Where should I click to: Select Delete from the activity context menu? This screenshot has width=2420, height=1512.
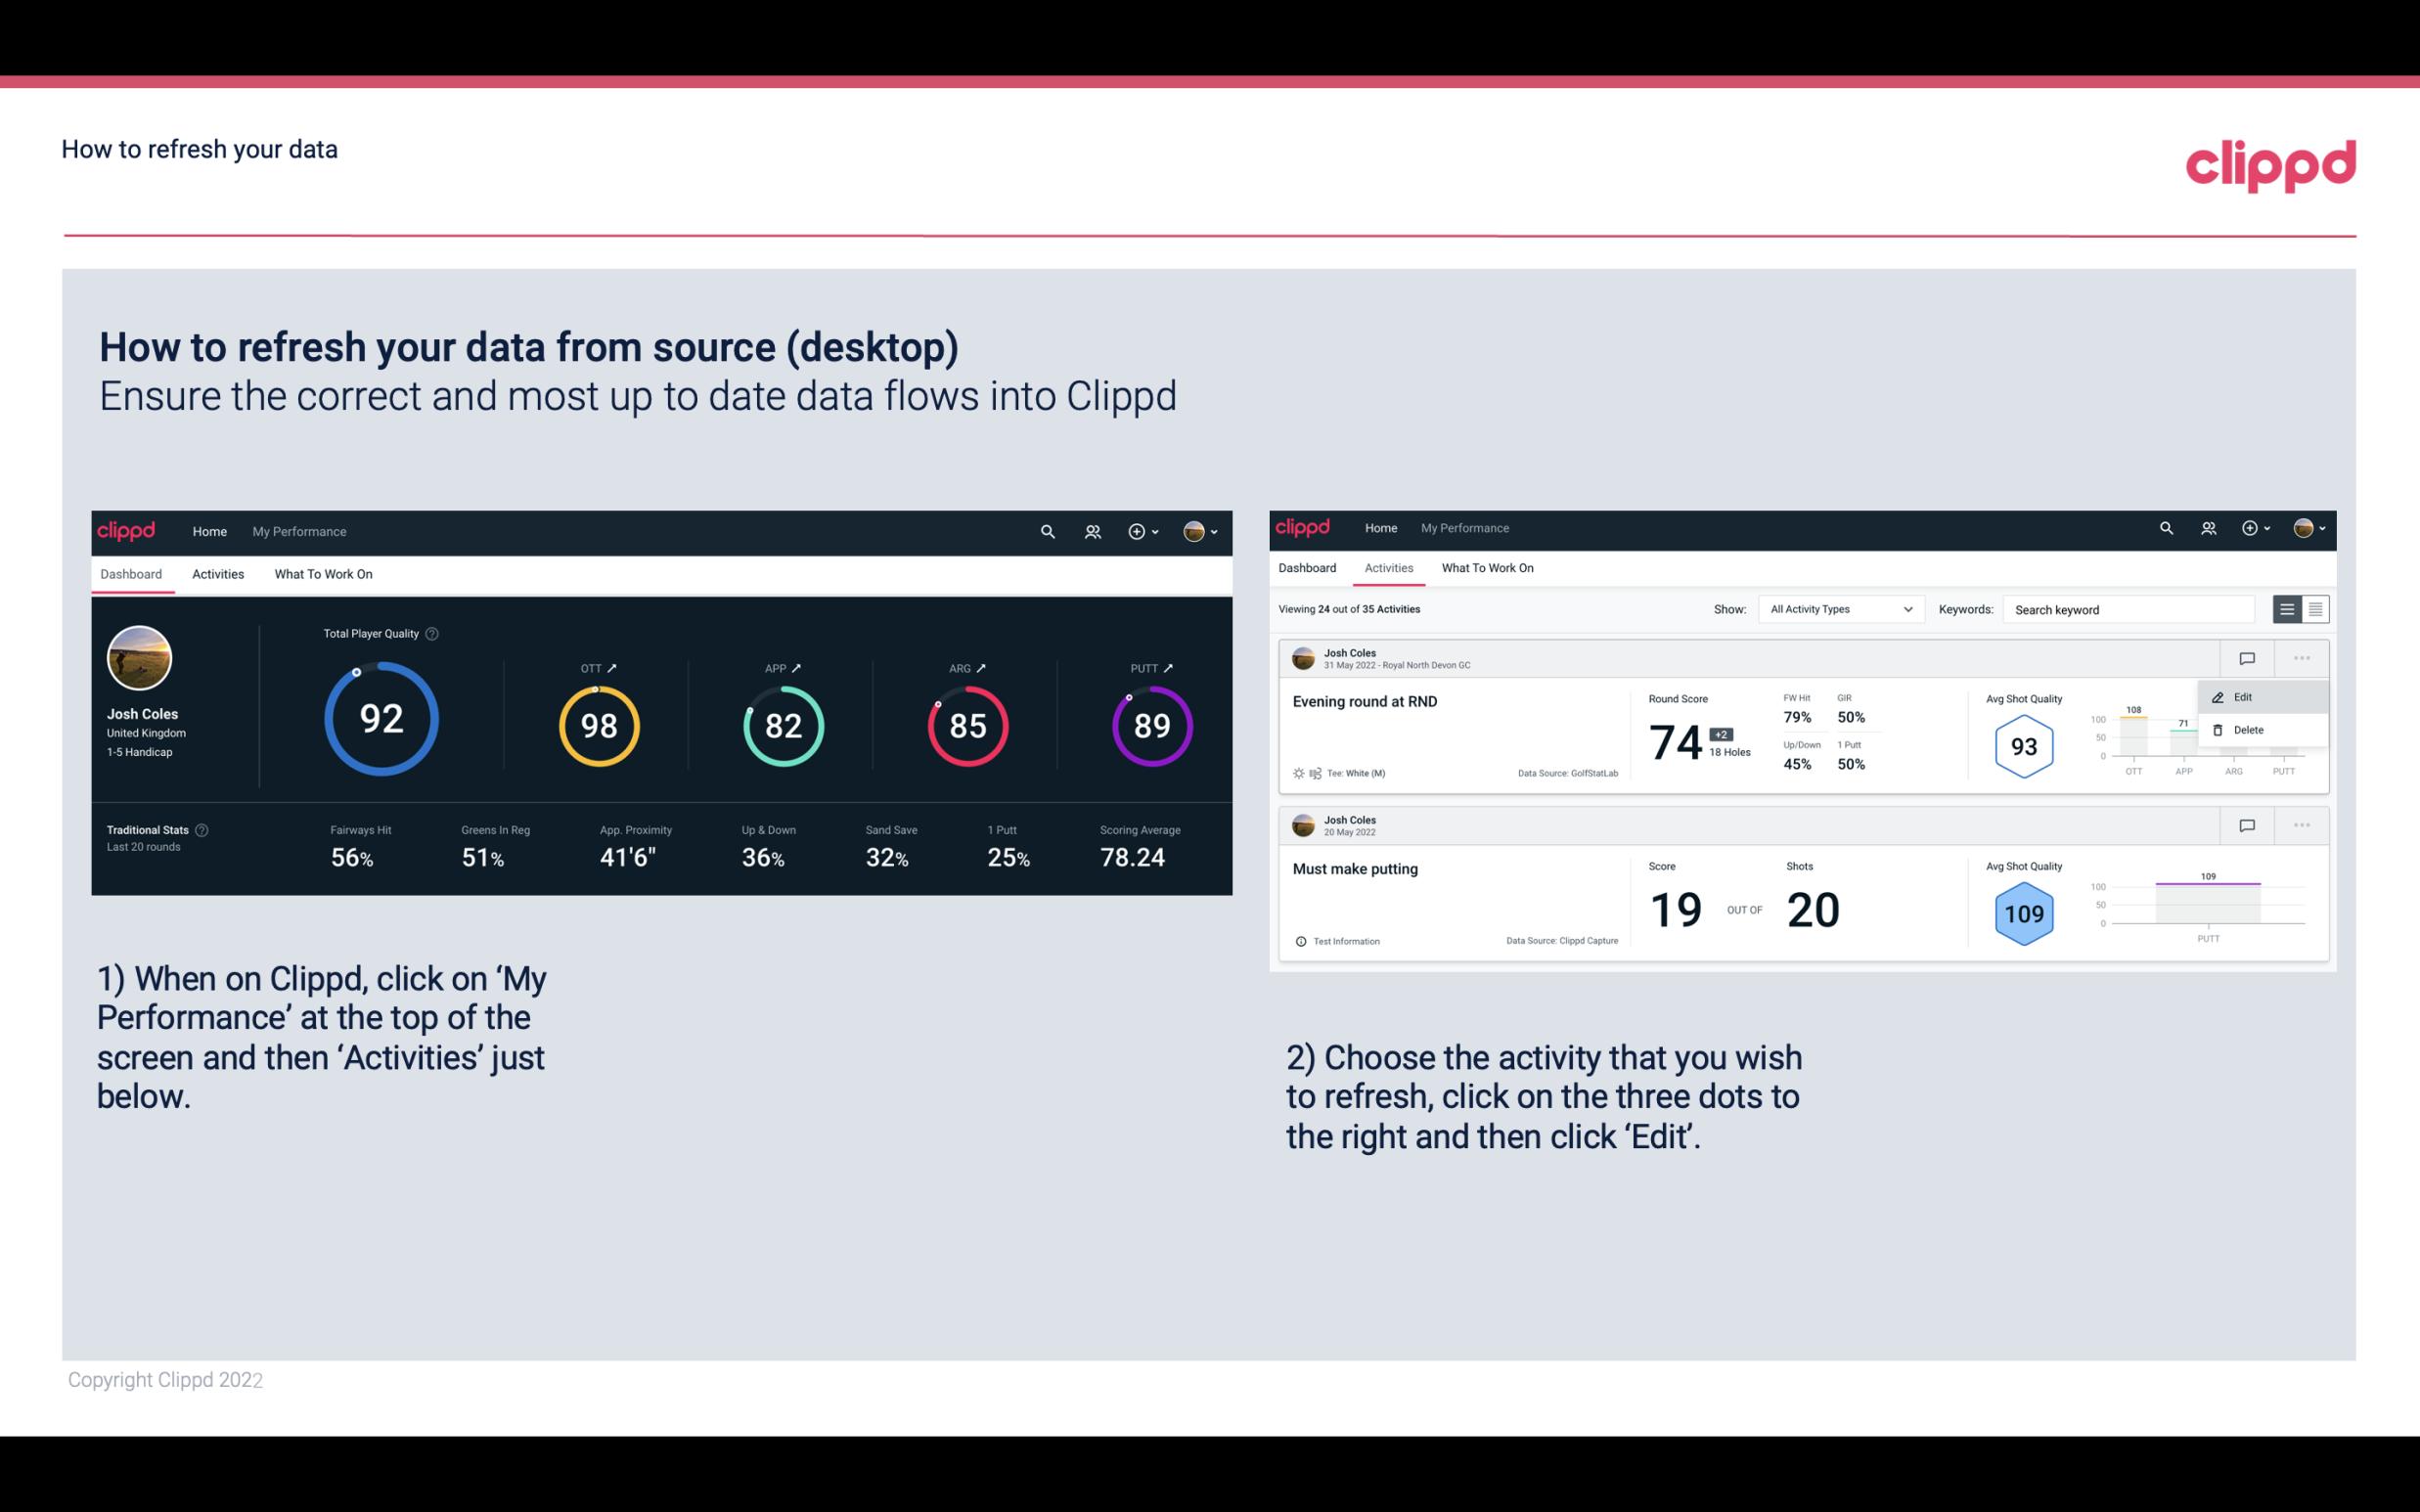coord(2249,730)
